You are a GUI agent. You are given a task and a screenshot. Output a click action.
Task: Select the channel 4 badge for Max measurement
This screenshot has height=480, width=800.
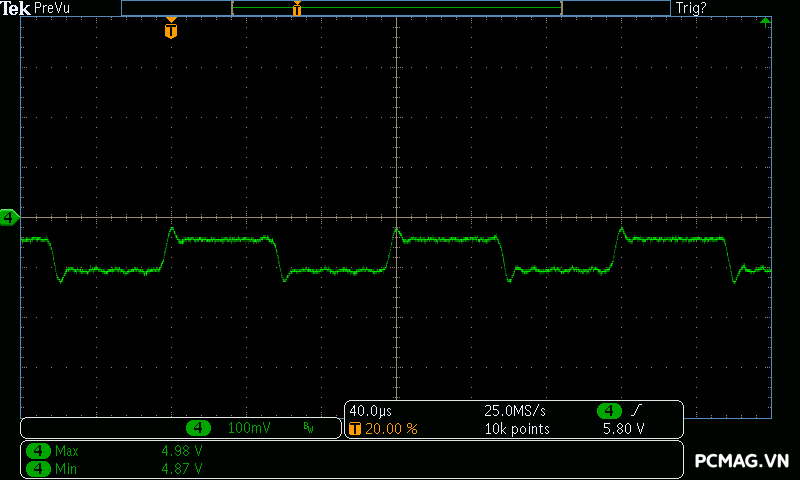click(x=38, y=451)
